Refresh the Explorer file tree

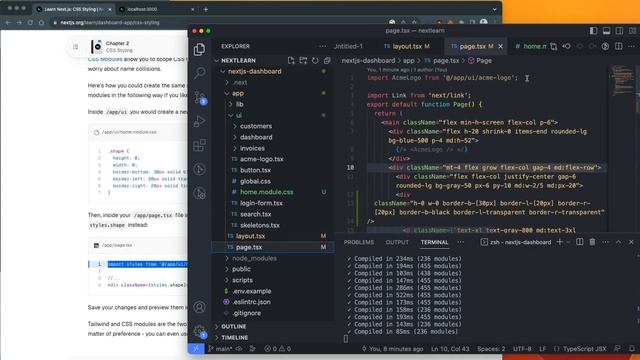tap(315, 60)
